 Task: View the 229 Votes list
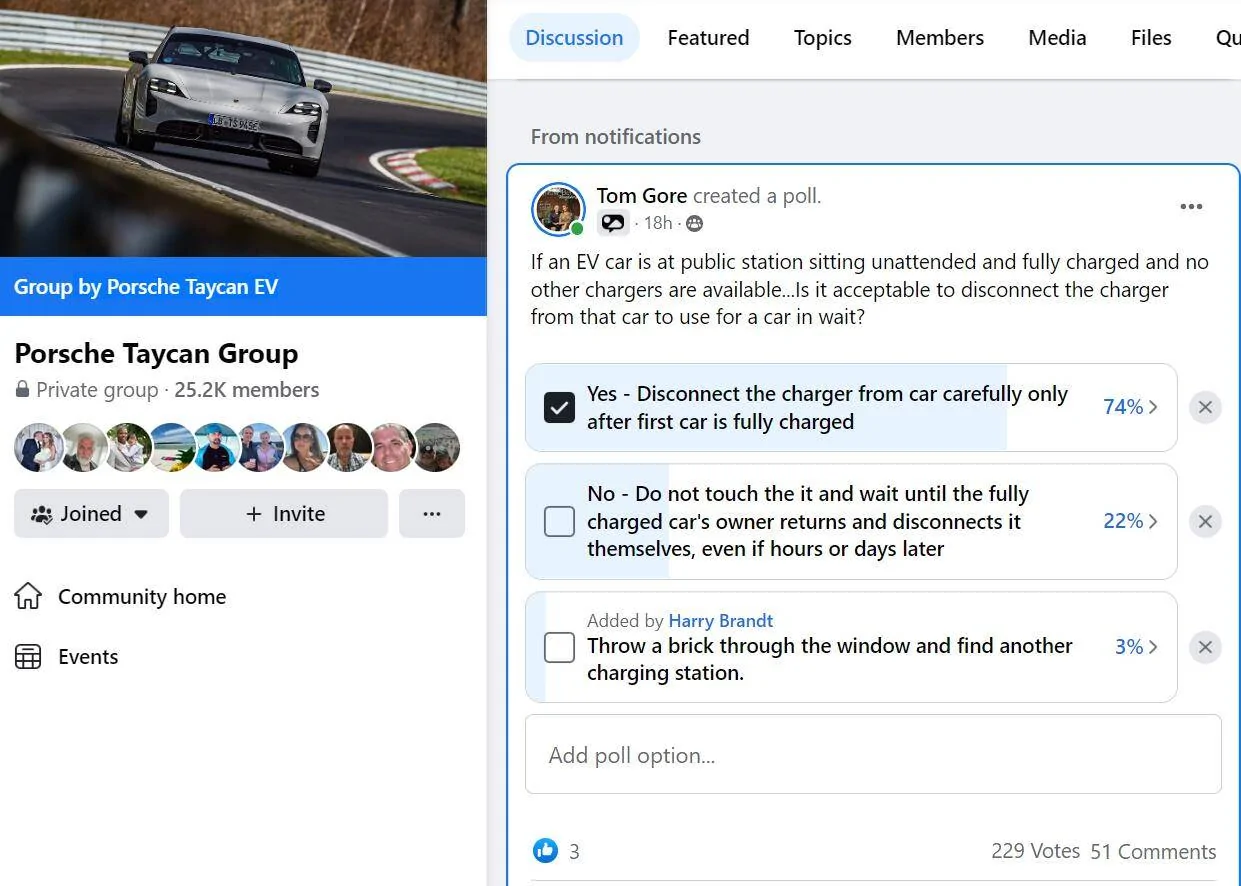coord(1035,851)
